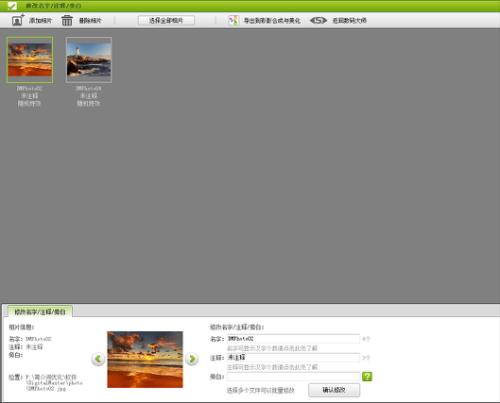The height and width of the screenshot is (403, 500).
Task: Click the 导出到影音合成与美化 label
Action: [272, 21]
